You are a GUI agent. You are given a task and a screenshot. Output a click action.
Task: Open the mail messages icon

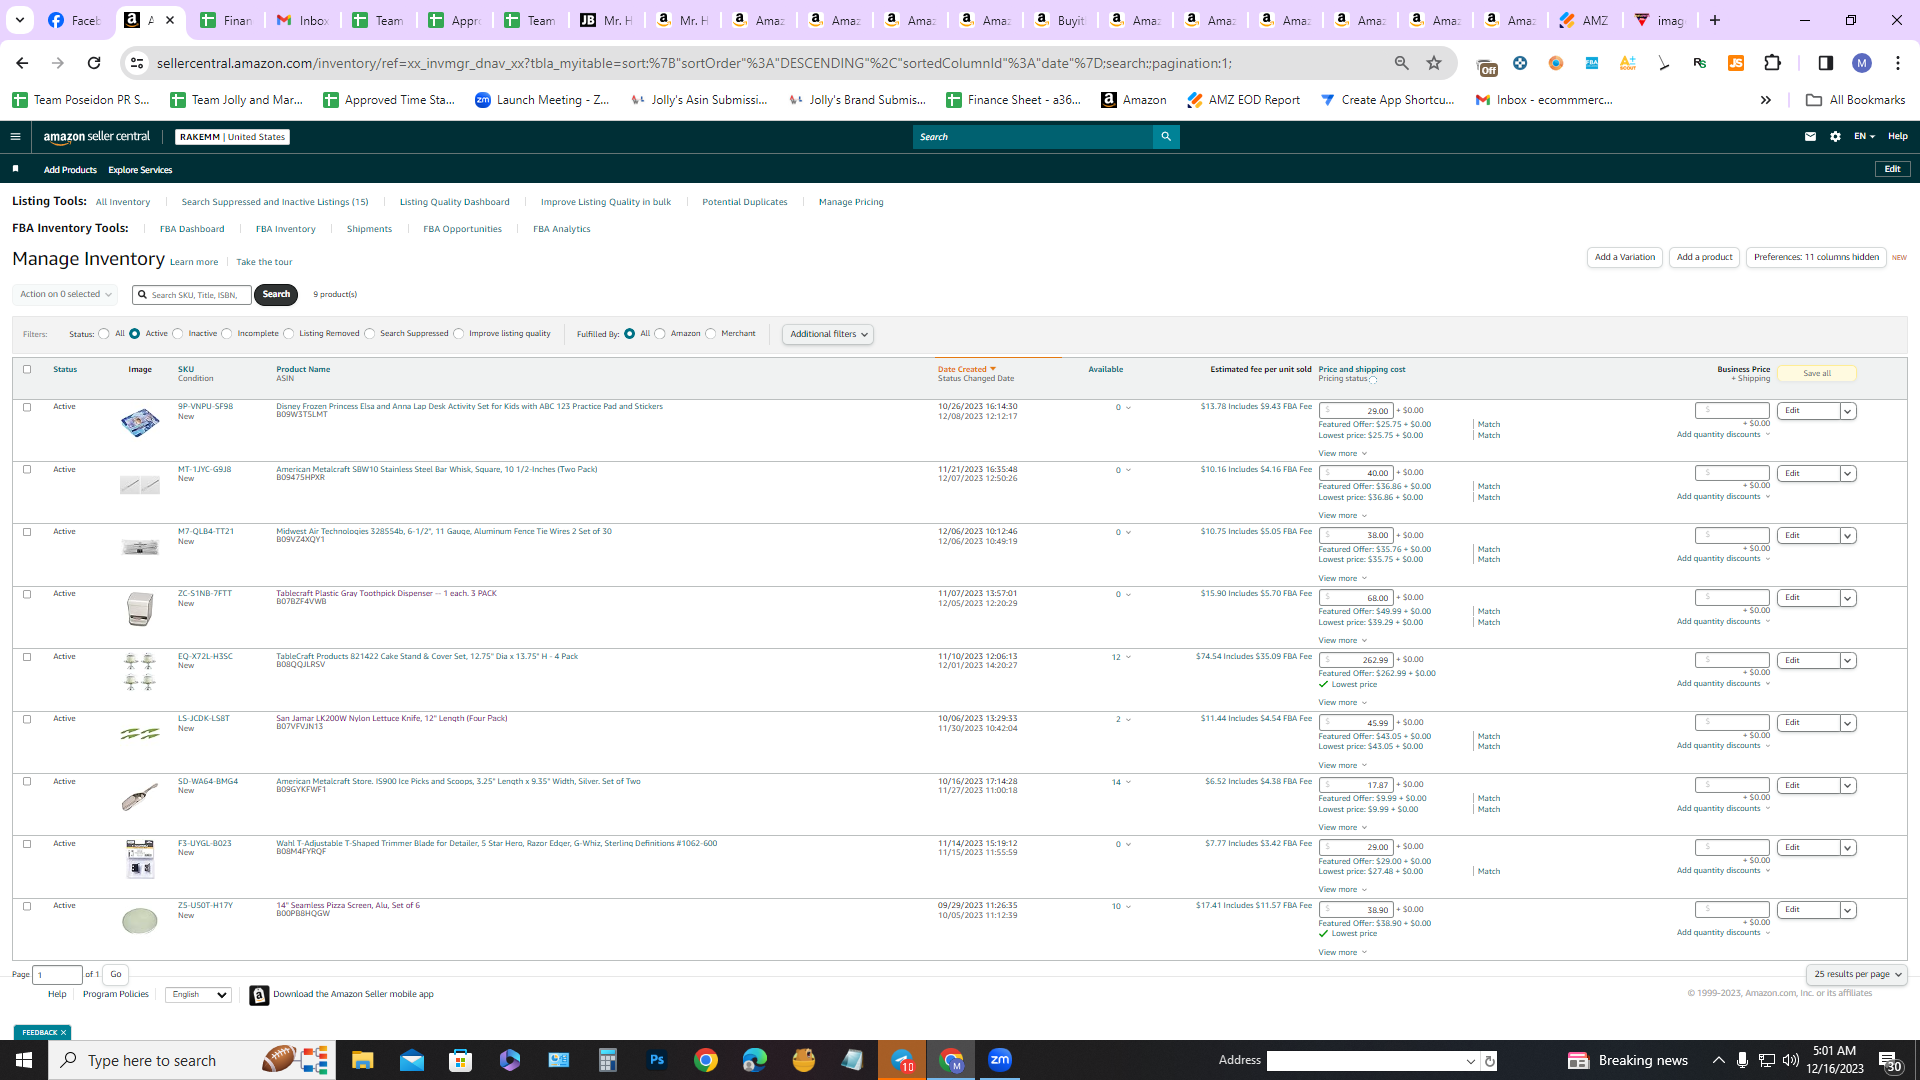tap(1810, 137)
